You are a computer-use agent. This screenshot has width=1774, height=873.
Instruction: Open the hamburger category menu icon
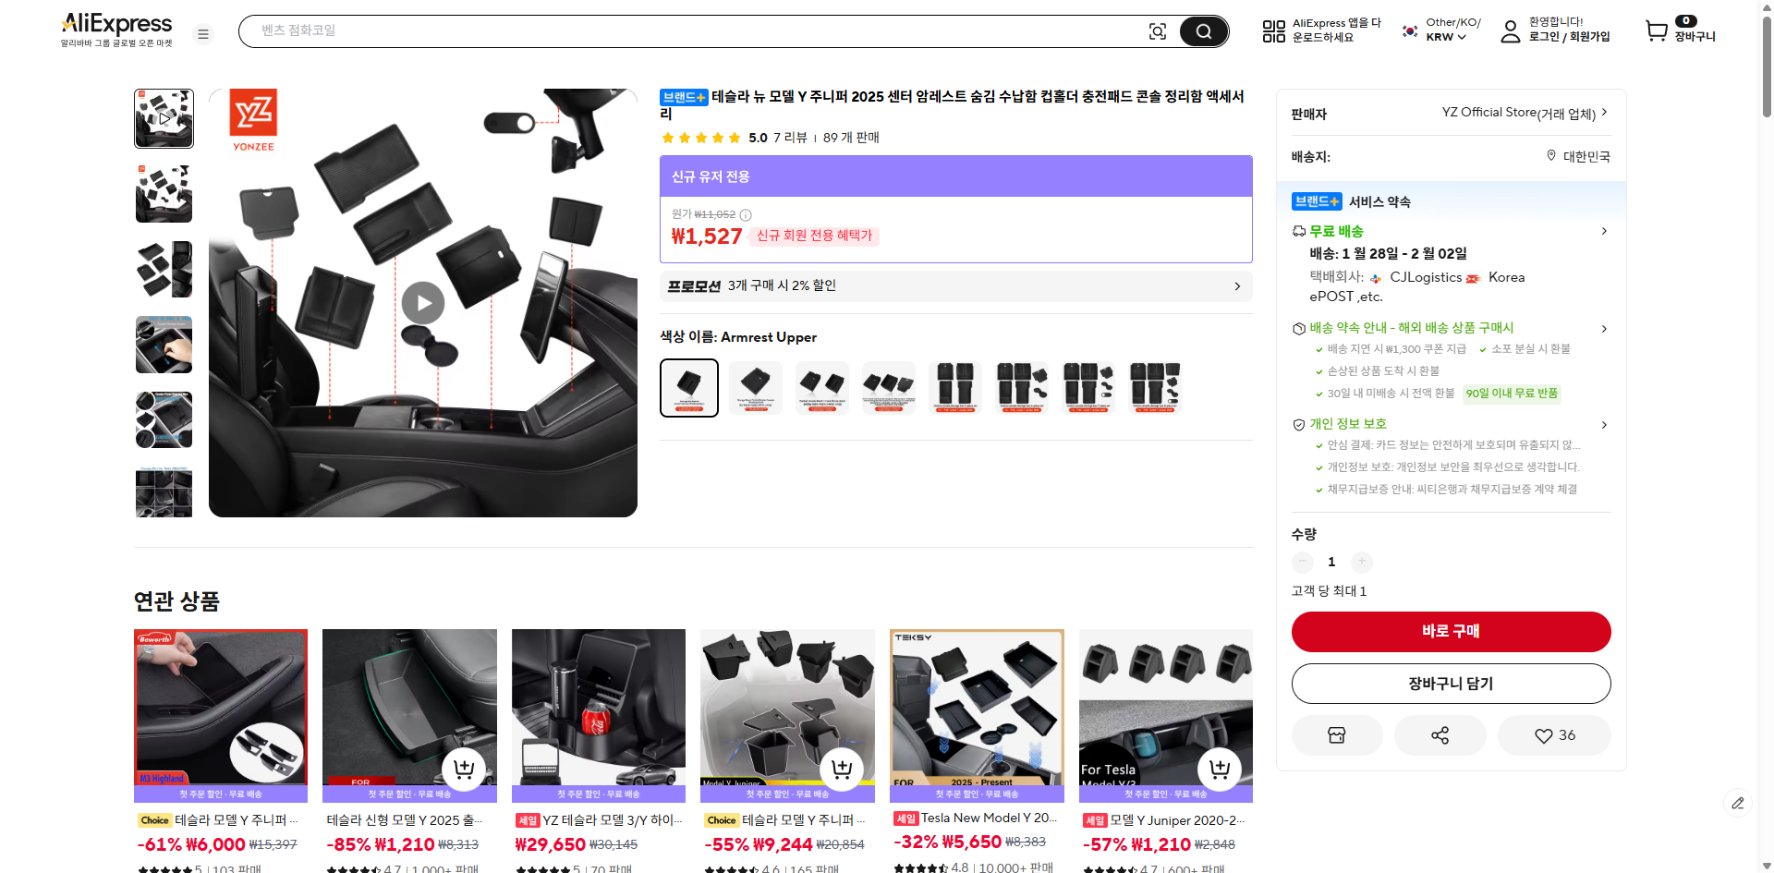(x=203, y=34)
